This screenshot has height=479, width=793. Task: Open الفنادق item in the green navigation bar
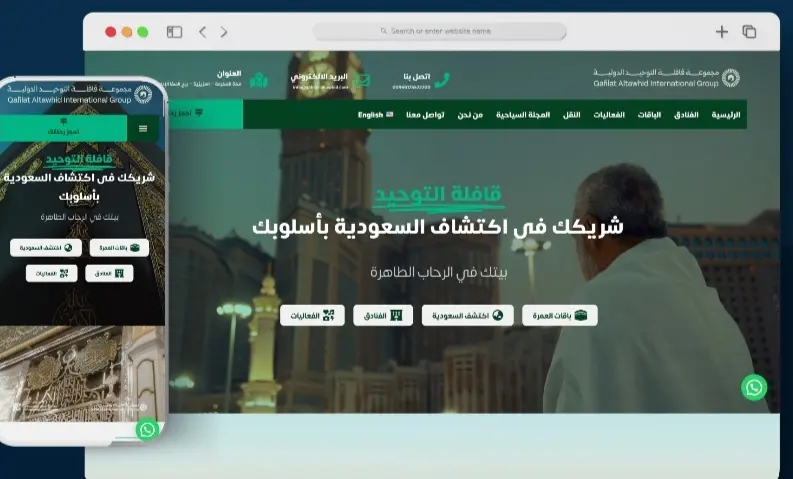(x=686, y=115)
